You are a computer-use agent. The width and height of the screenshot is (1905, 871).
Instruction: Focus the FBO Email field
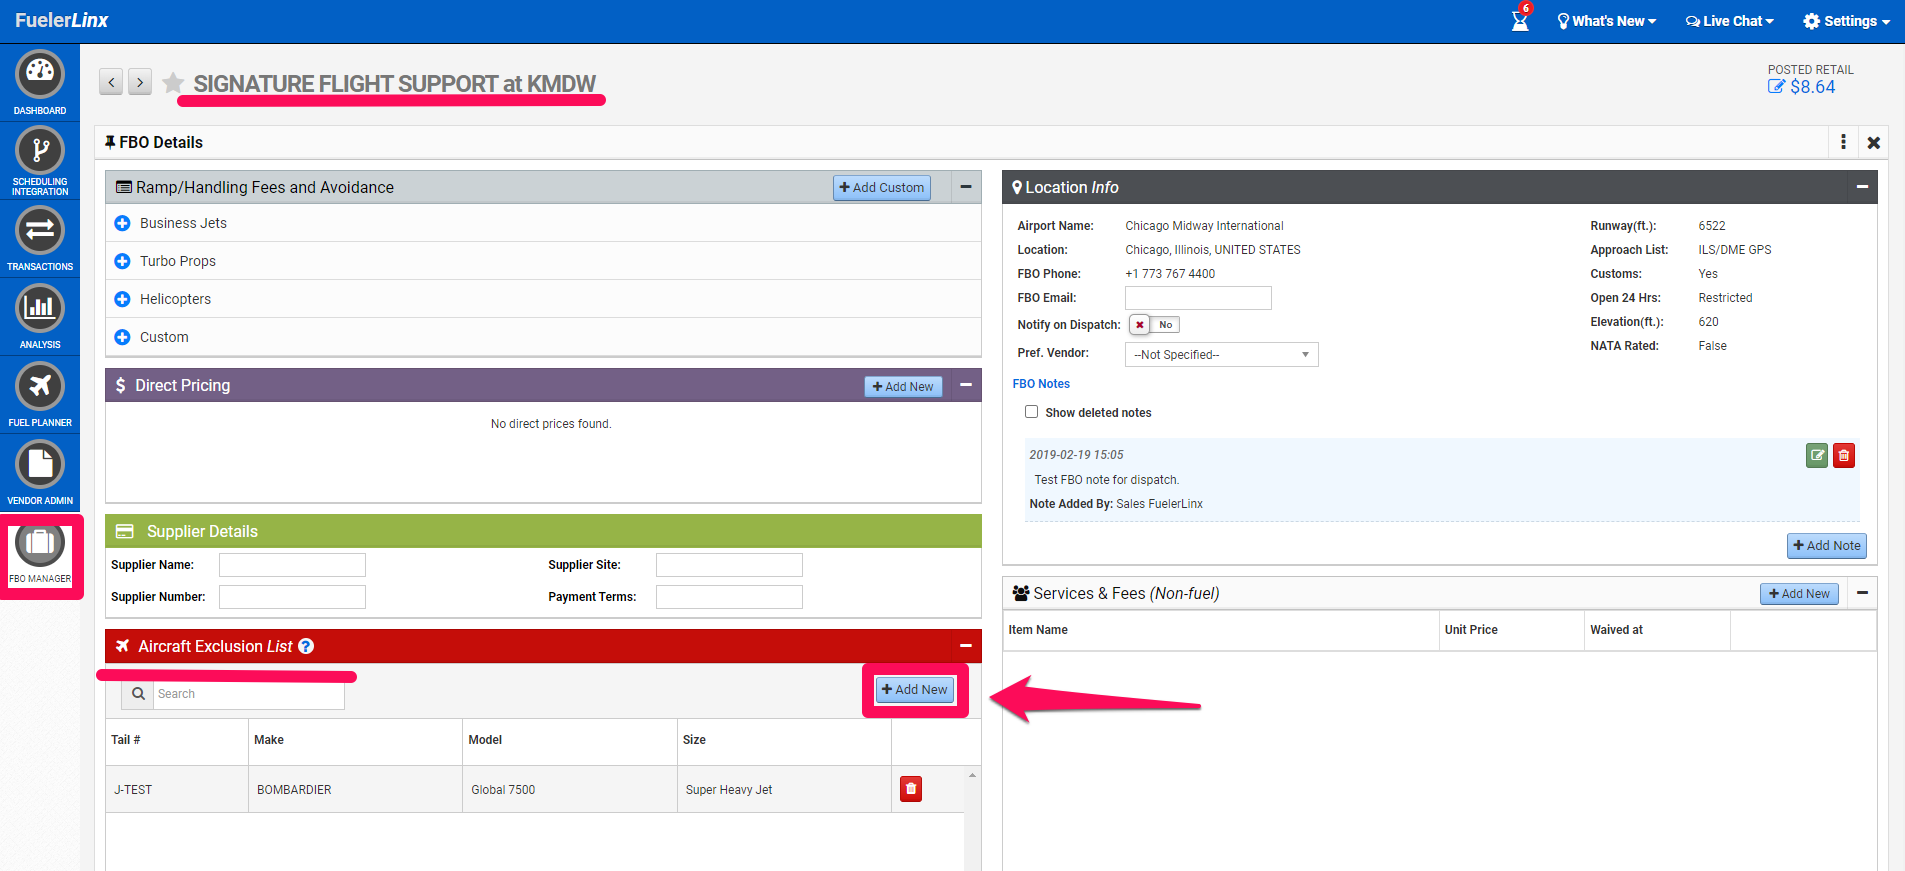[x=1198, y=298]
